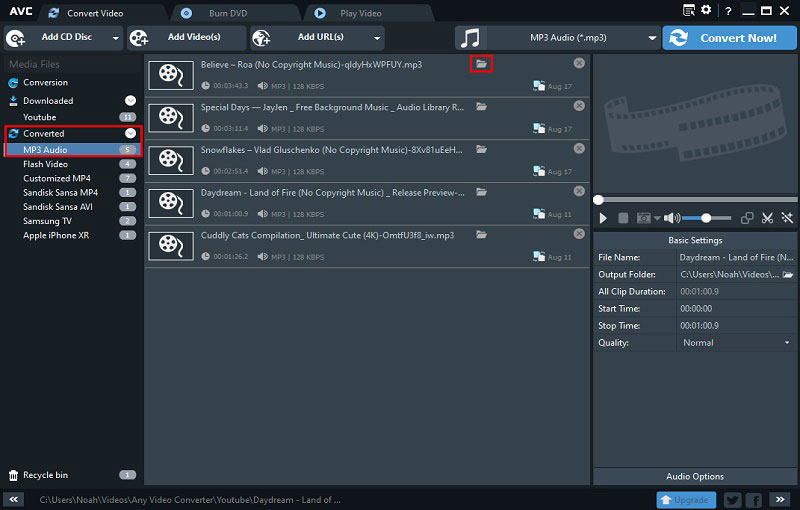Viewport: 800px width, 510px height.
Task: Open the help question mark
Action: 728,11
